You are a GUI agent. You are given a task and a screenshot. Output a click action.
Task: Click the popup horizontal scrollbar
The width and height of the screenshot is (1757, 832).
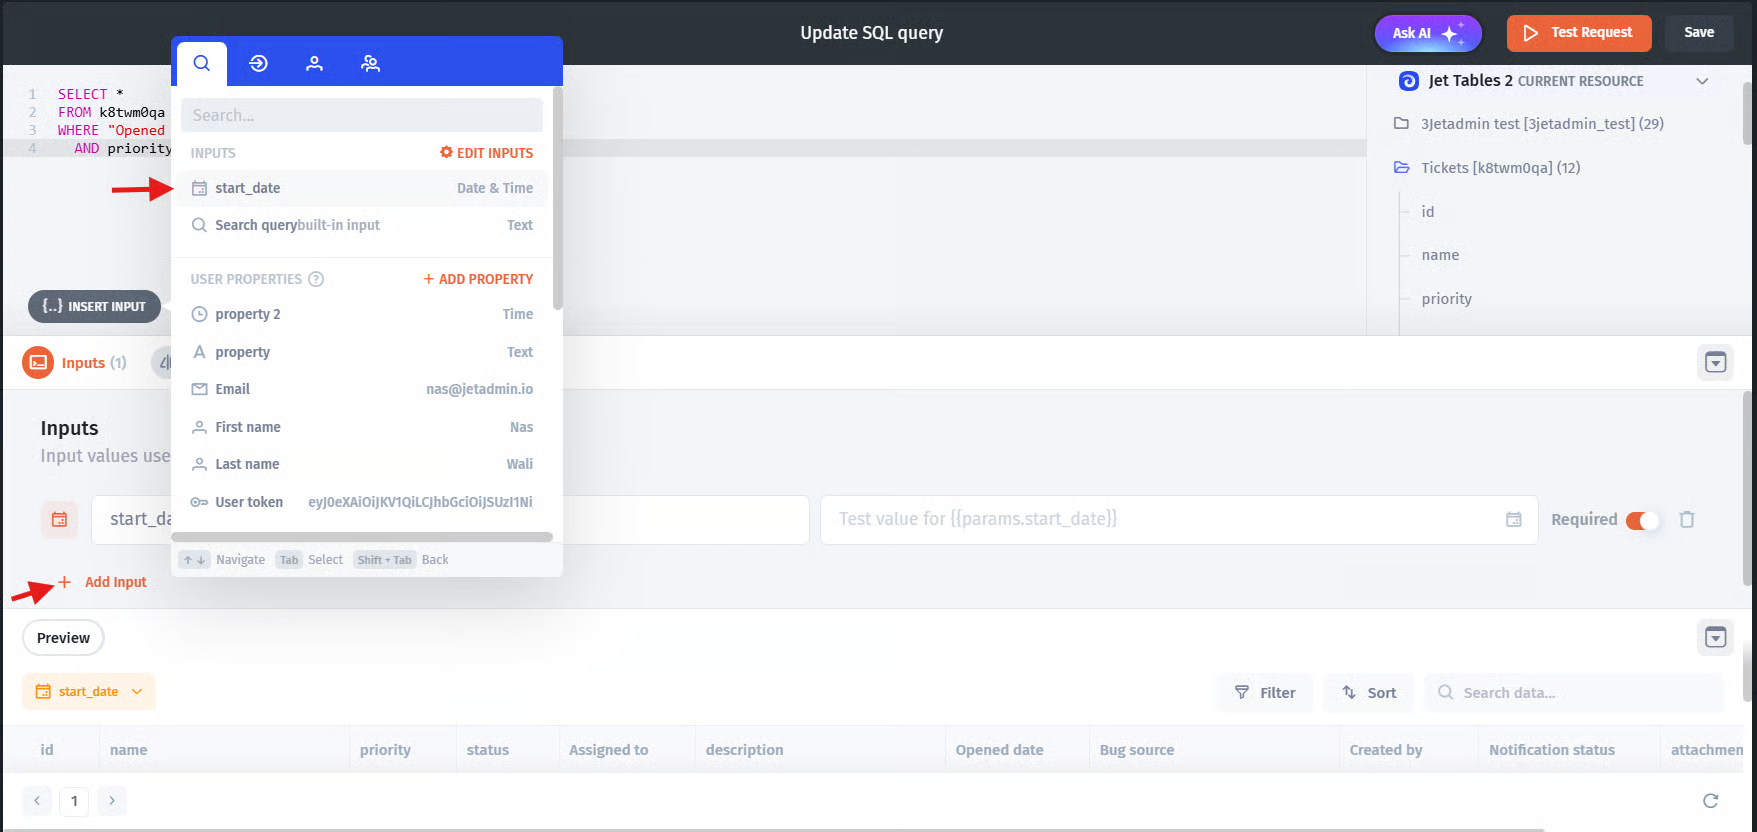(362, 537)
